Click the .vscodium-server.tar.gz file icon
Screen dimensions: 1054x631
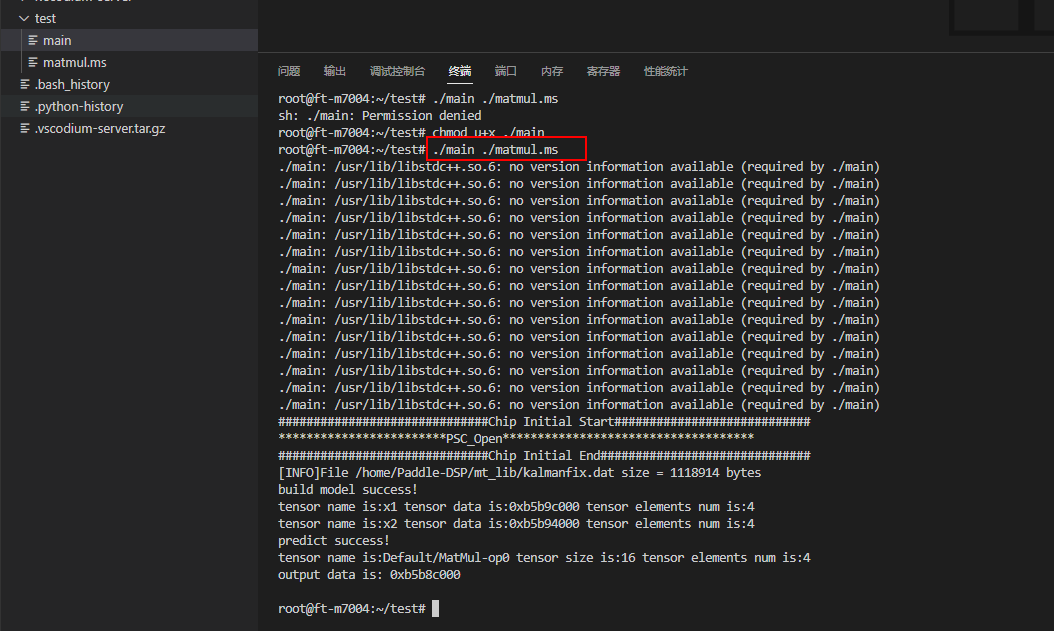pos(25,129)
